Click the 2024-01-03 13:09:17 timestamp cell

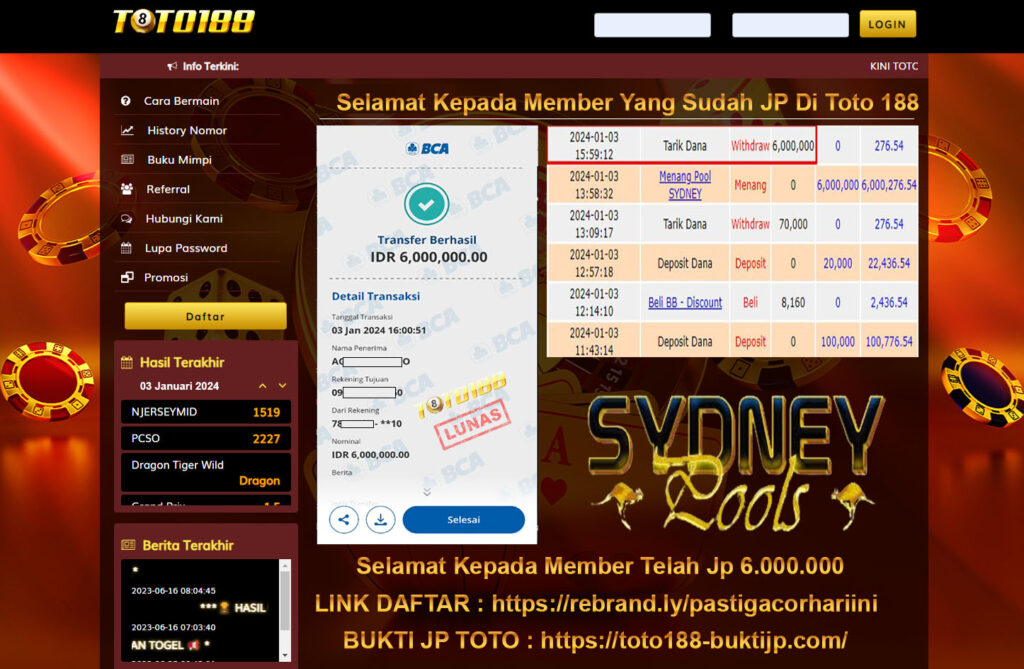point(594,224)
